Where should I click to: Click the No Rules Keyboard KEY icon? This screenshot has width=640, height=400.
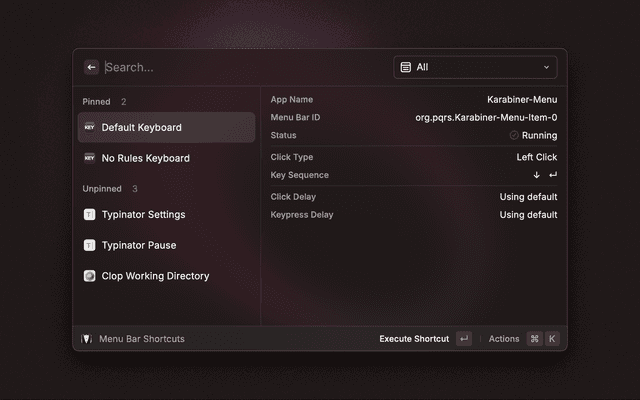[x=90, y=158]
